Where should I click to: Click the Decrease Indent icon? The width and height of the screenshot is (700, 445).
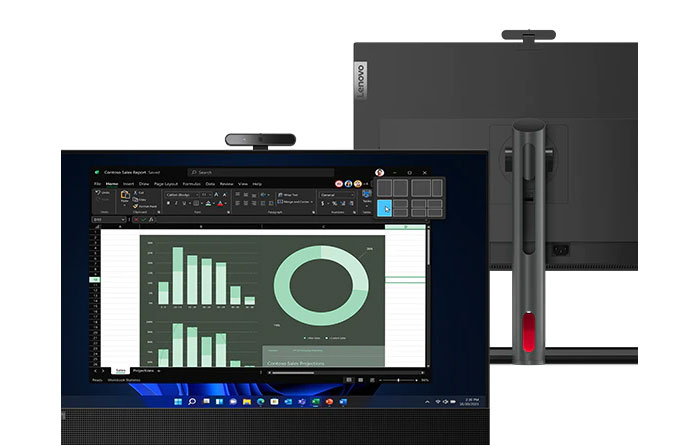pyautogui.click(x=263, y=204)
